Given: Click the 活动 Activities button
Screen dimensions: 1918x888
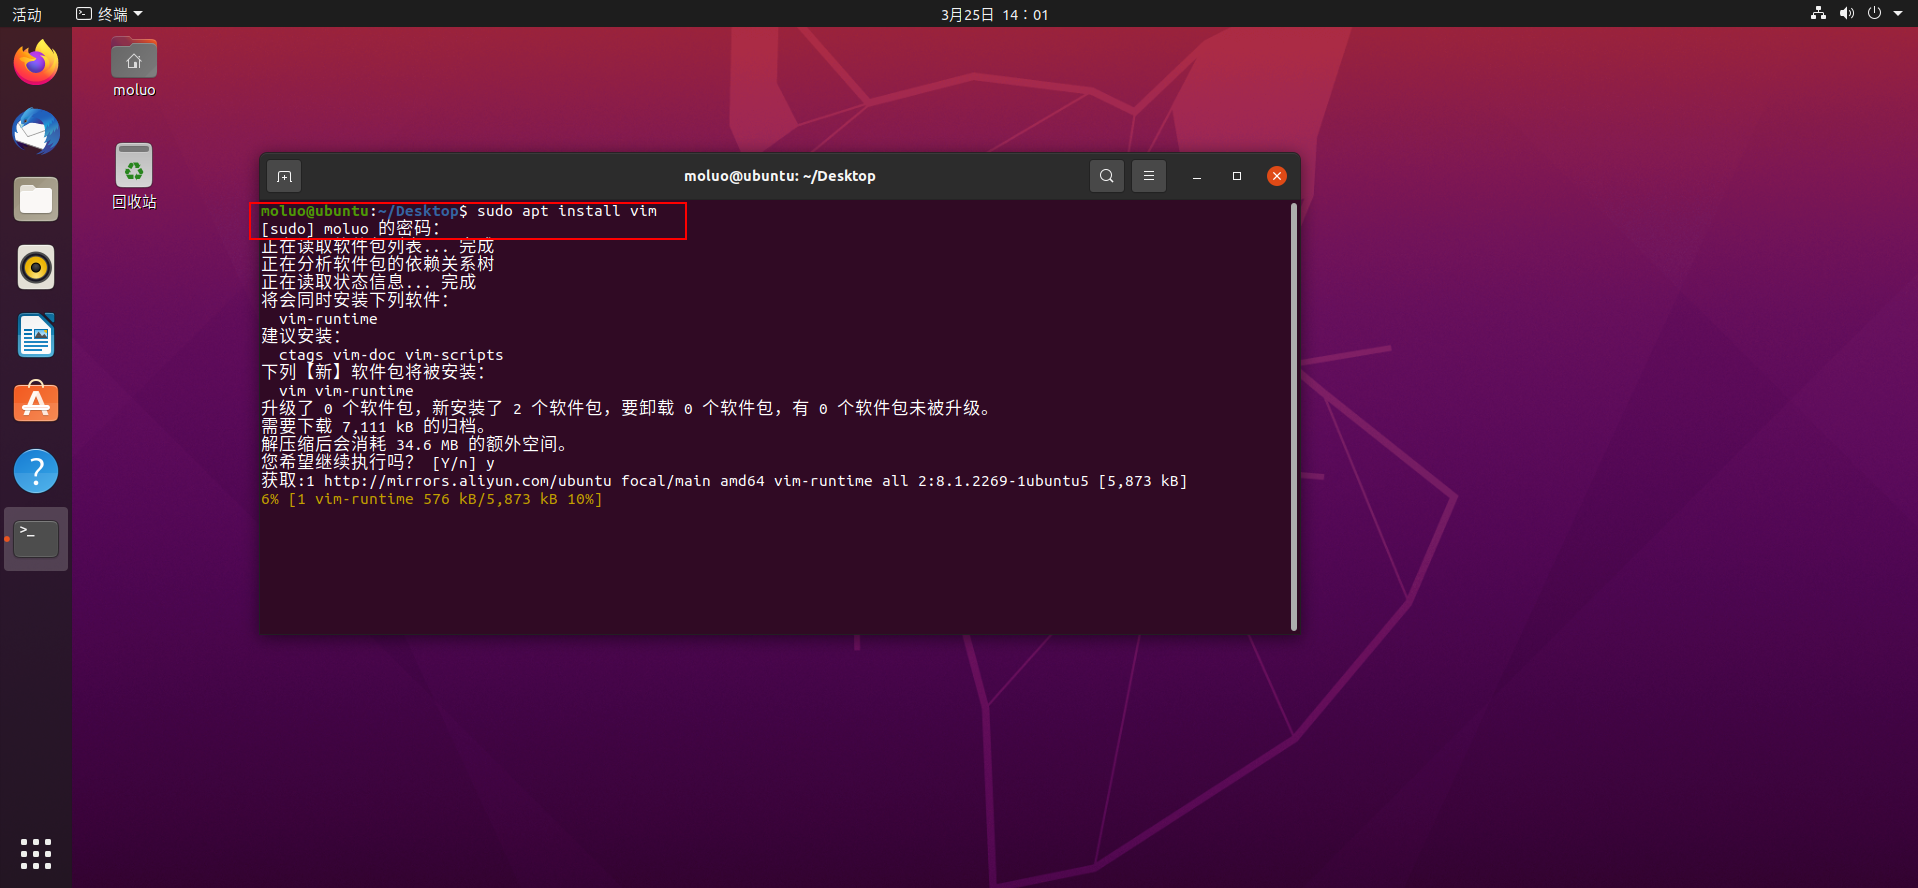Looking at the screenshot, I should (27, 14).
